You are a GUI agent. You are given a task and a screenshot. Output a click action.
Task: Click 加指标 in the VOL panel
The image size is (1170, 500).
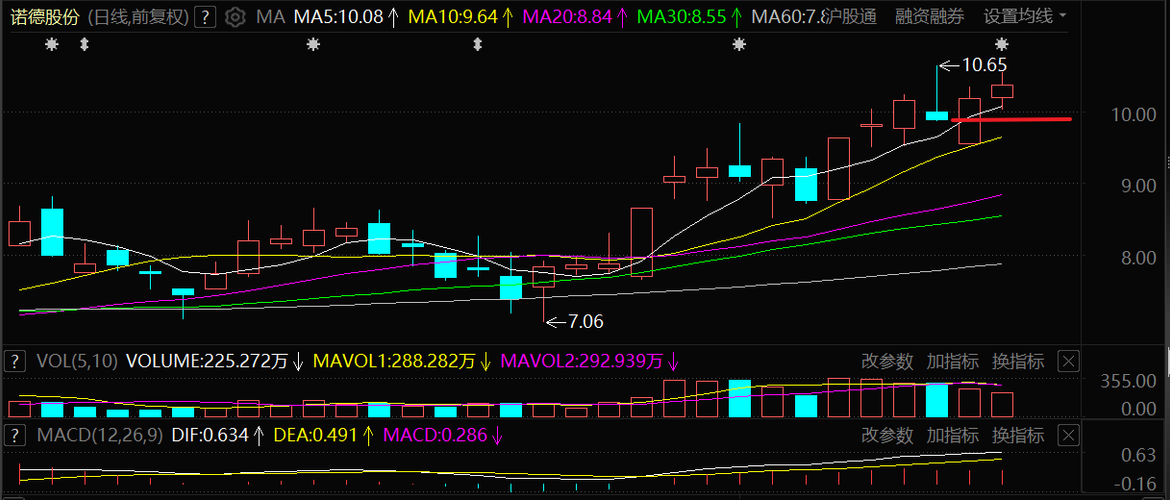pos(952,362)
